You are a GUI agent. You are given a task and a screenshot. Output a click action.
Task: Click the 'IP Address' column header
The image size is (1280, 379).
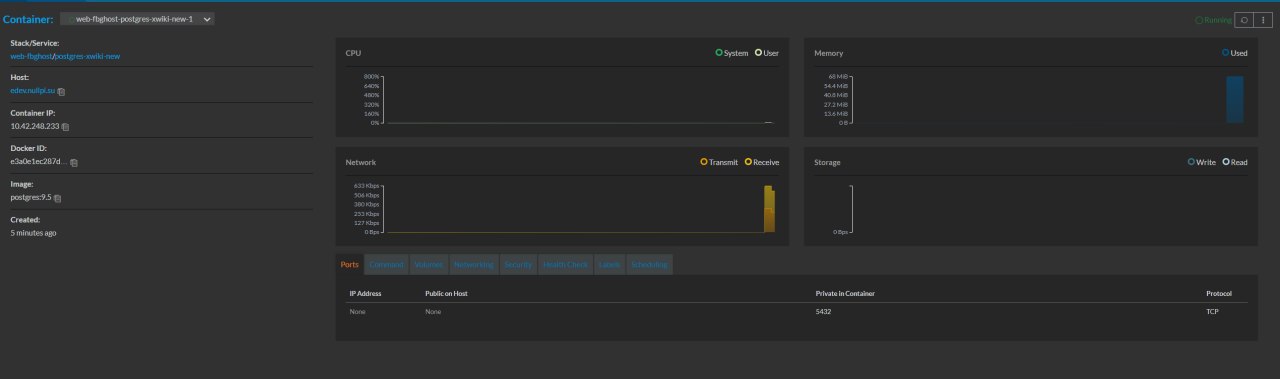pyautogui.click(x=365, y=293)
